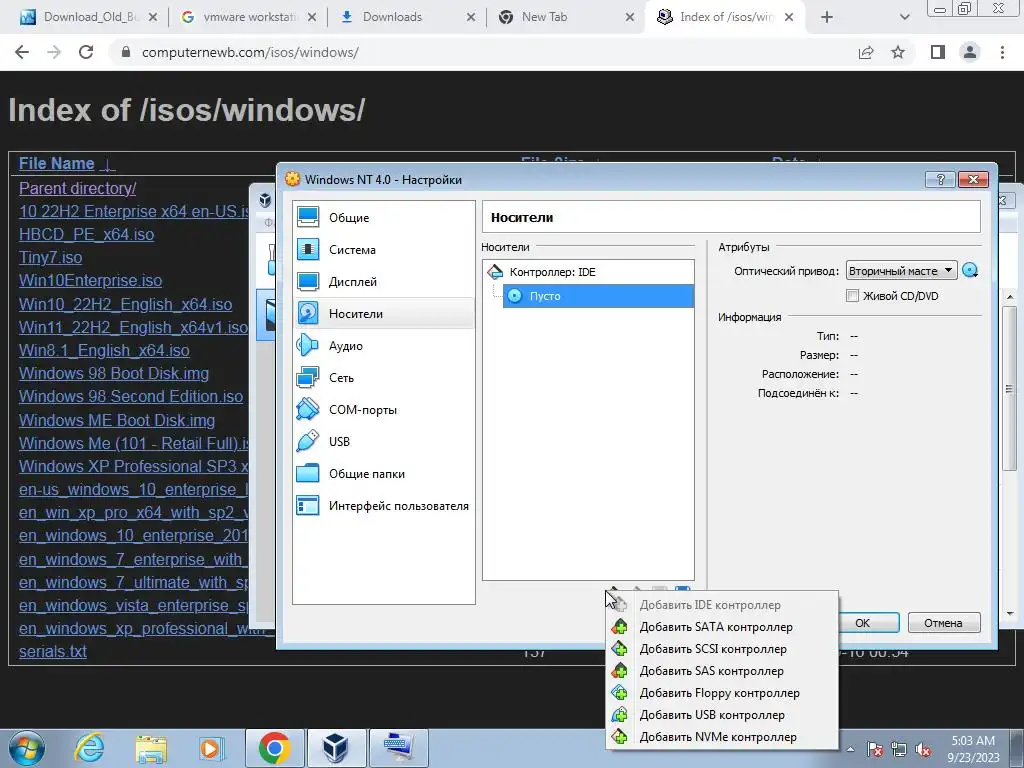Viewport: 1024px width, 768px height.
Task: Click the optical disk chooser icon
Action: coord(970,270)
